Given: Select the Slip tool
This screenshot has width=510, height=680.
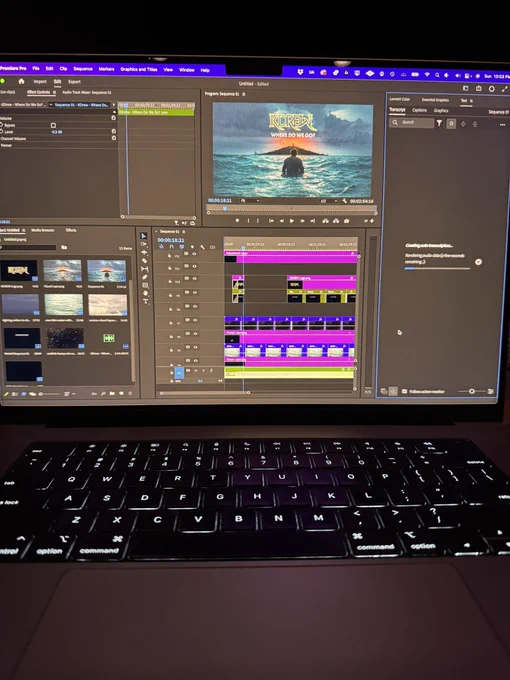Looking at the screenshot, I should [x=145, y=269].
